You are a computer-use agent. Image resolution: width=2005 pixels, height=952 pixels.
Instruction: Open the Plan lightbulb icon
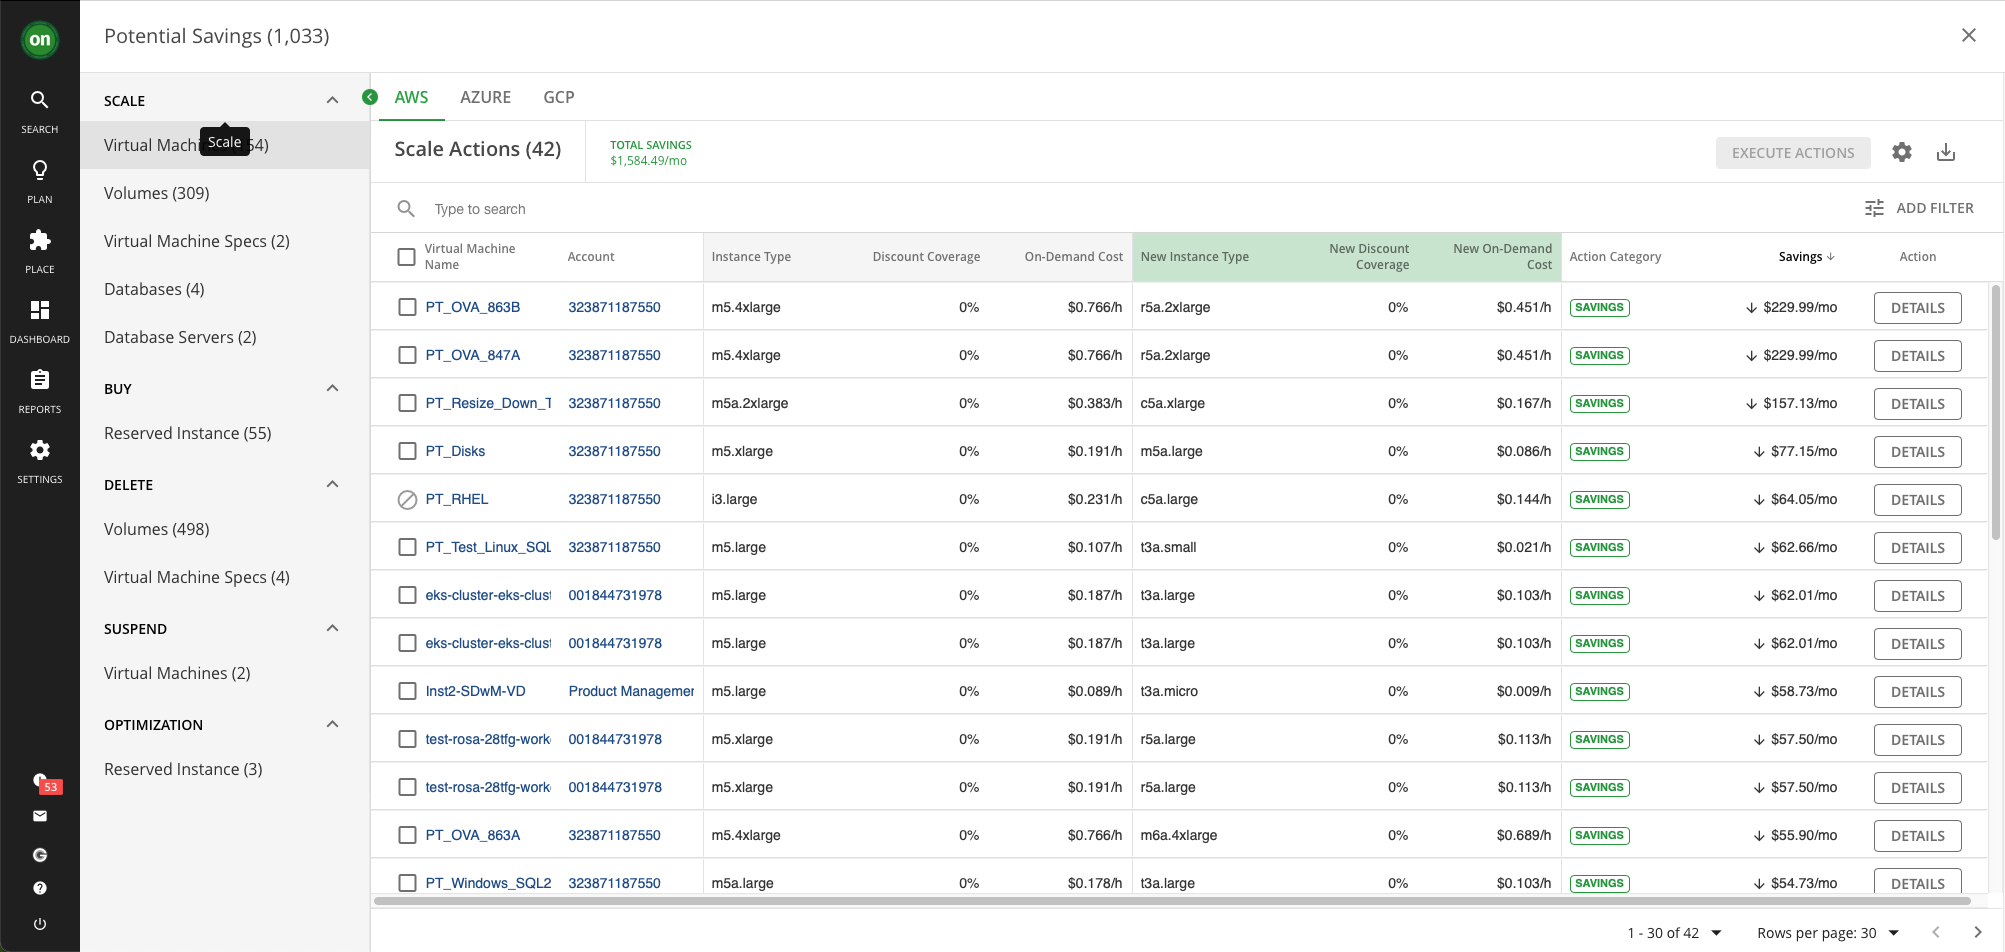tap(39, 180)
